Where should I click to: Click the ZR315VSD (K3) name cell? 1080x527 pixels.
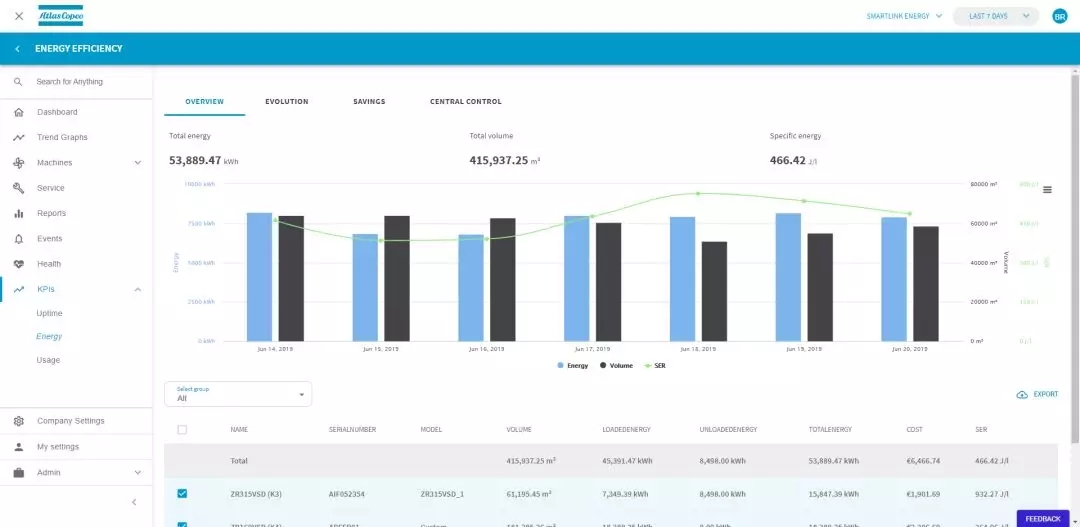coord(258,495)
